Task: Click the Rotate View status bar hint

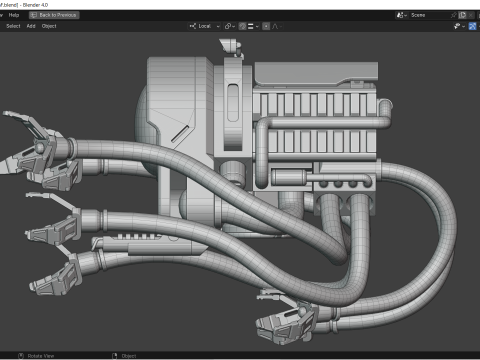Action: point(37,356)
